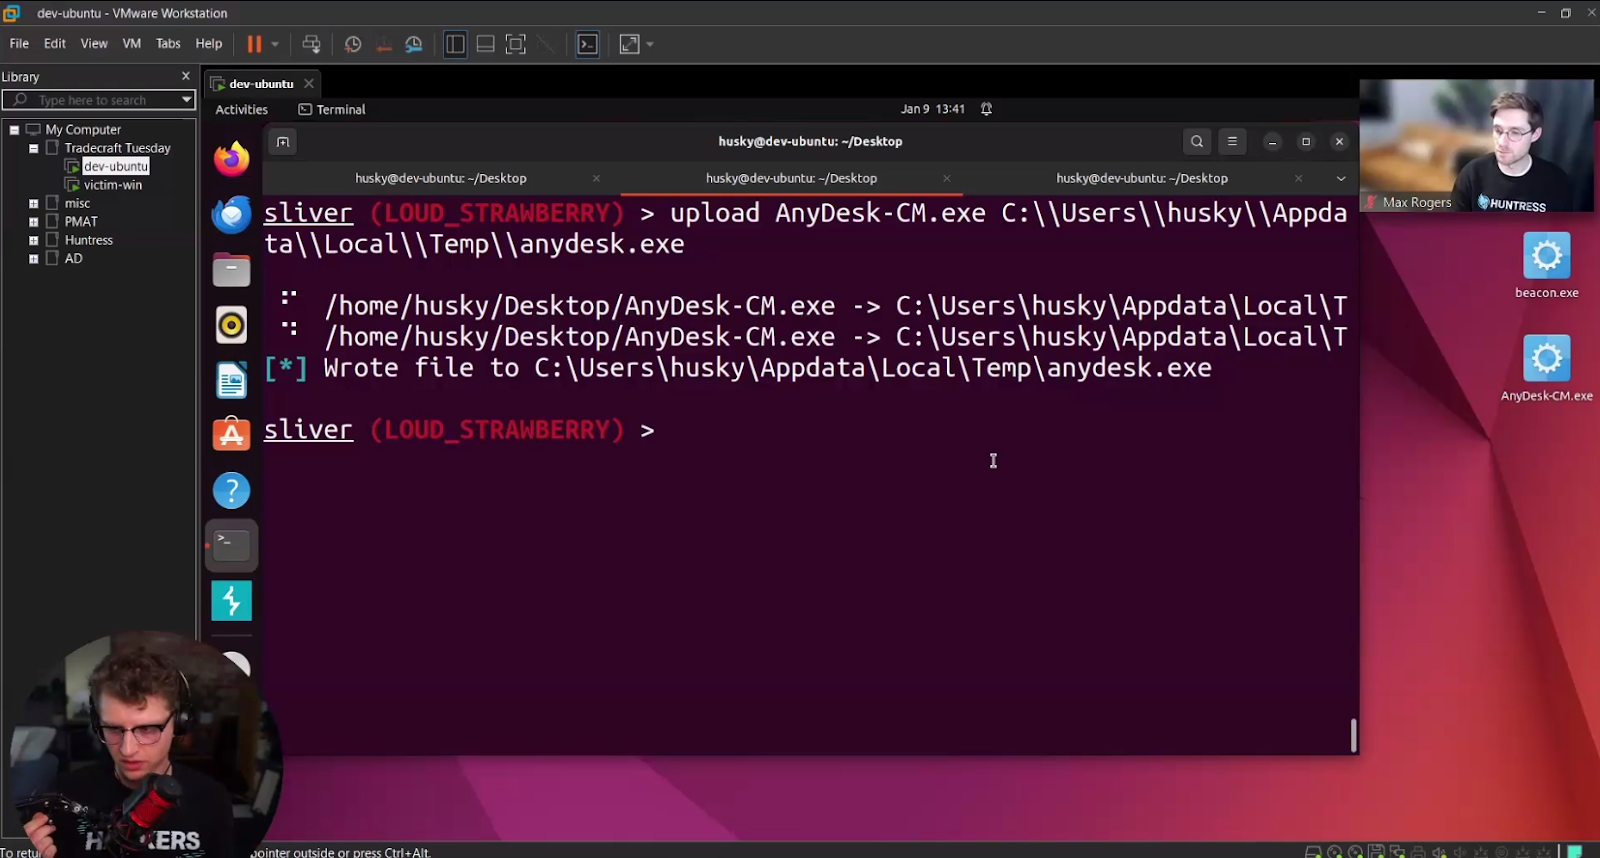Image resolution: width=1600 pixels, height=858 pixels.
Task: Open the File menu
Action: (19, 44)
